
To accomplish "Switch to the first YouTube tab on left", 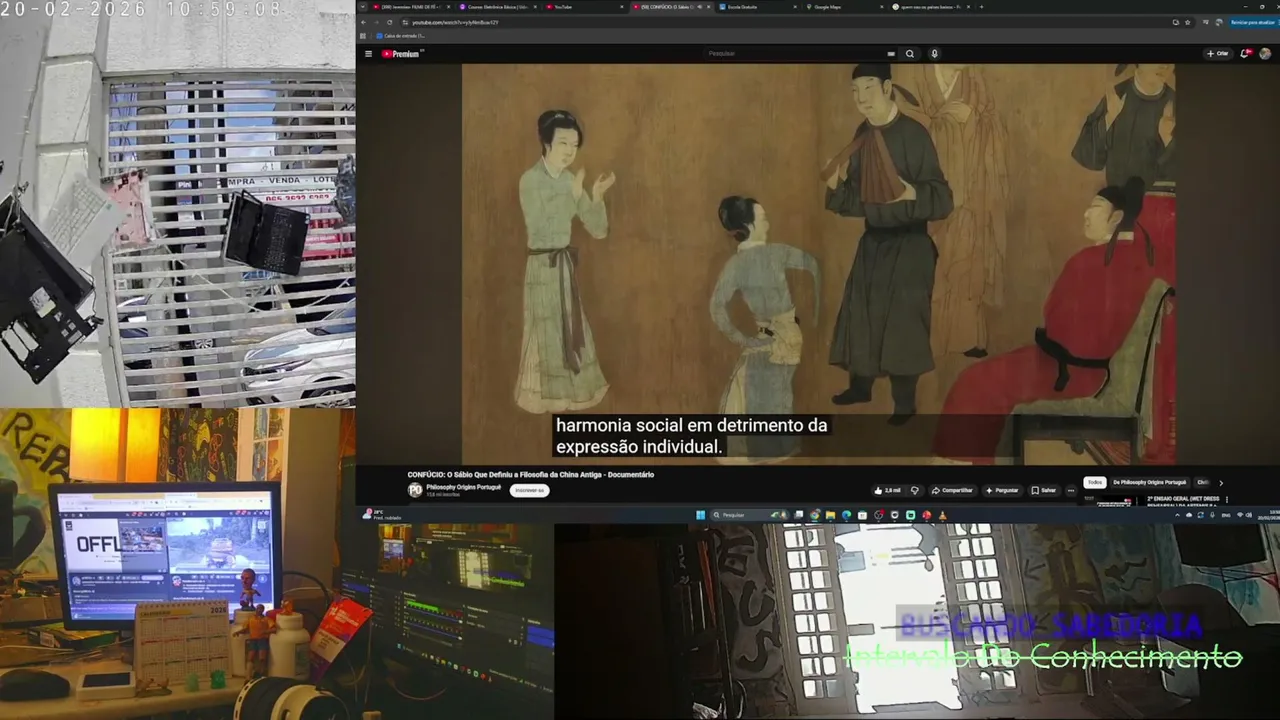I will click(x=413, y=7).
